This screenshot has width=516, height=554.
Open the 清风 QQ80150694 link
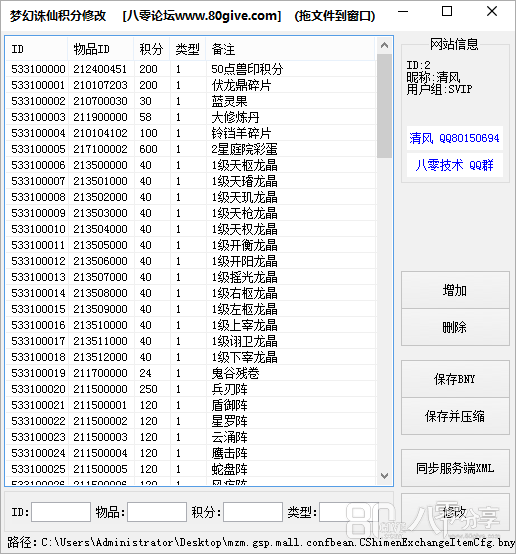(455, 138)
